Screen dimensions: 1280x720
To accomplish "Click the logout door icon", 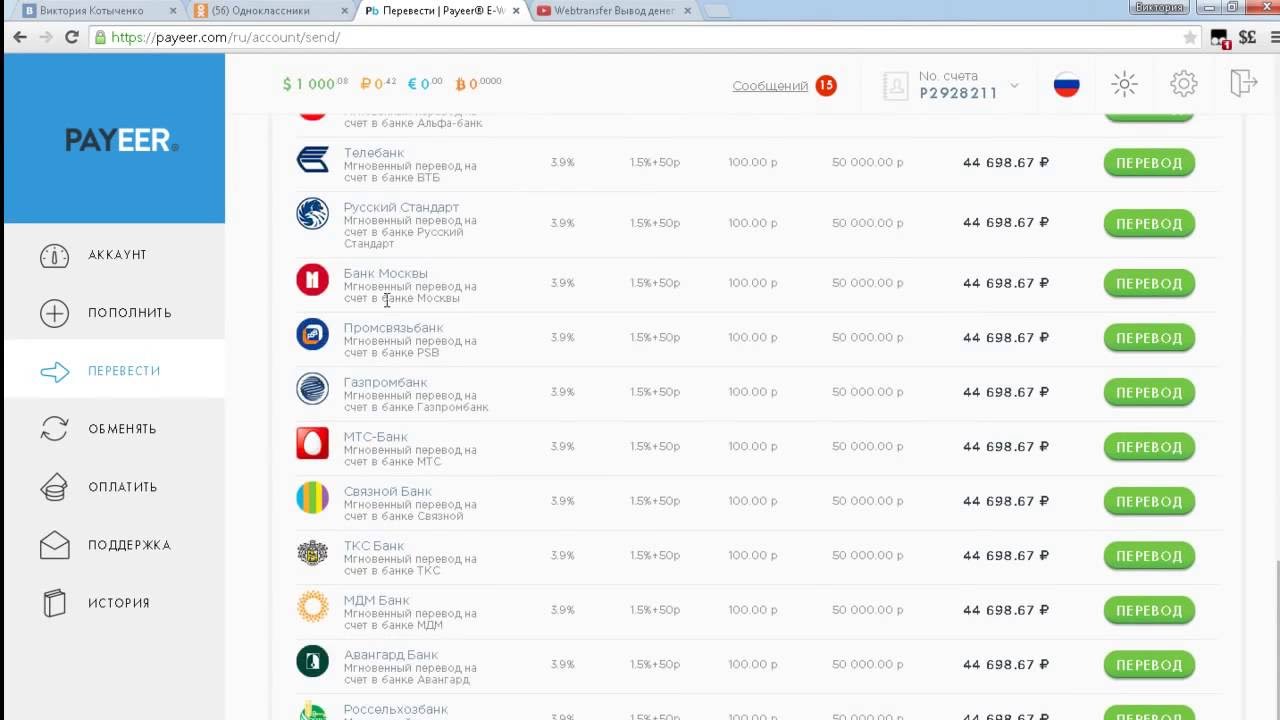I will coord(1243,83).
